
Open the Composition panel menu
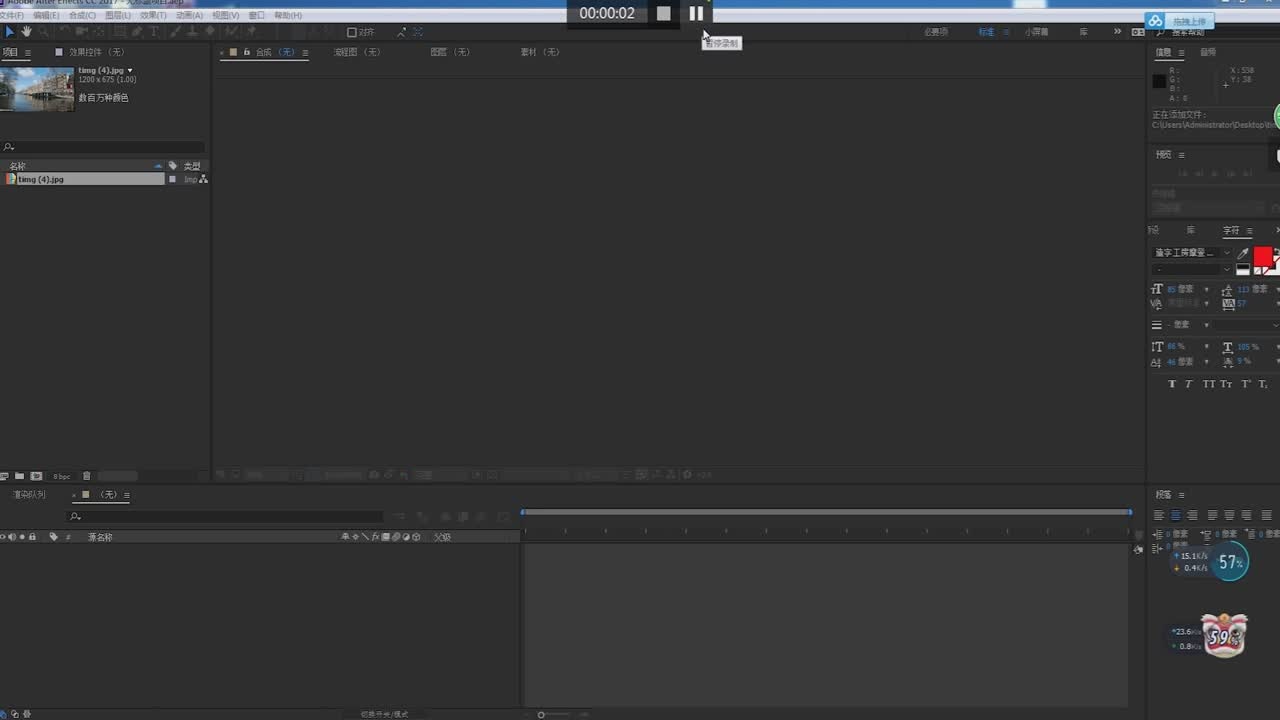tap(305, 52)
